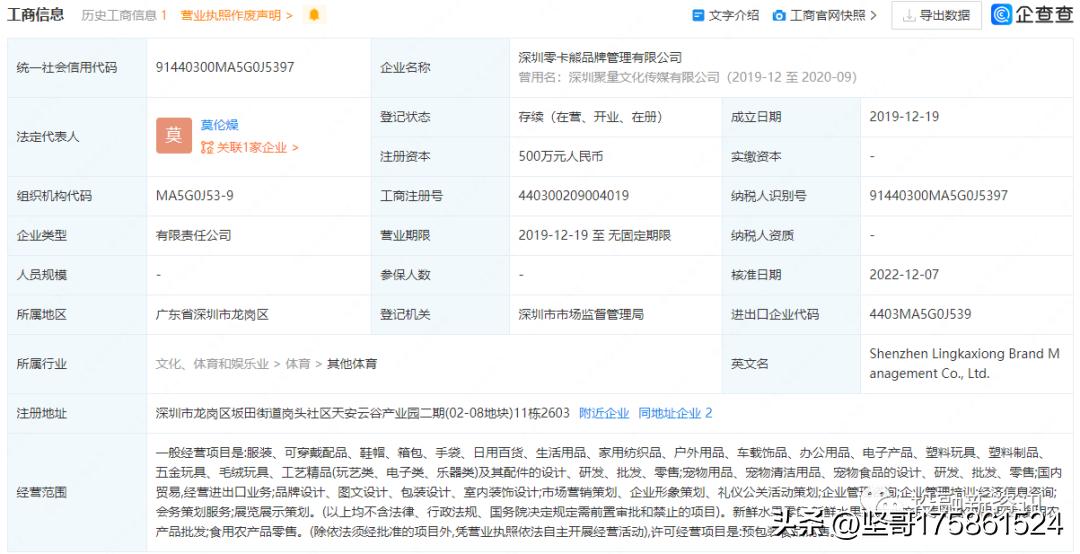This screenshot has height=554, width=1080.
Task: Click business registration number 440300209004019
Action: (x=573, y=196)
